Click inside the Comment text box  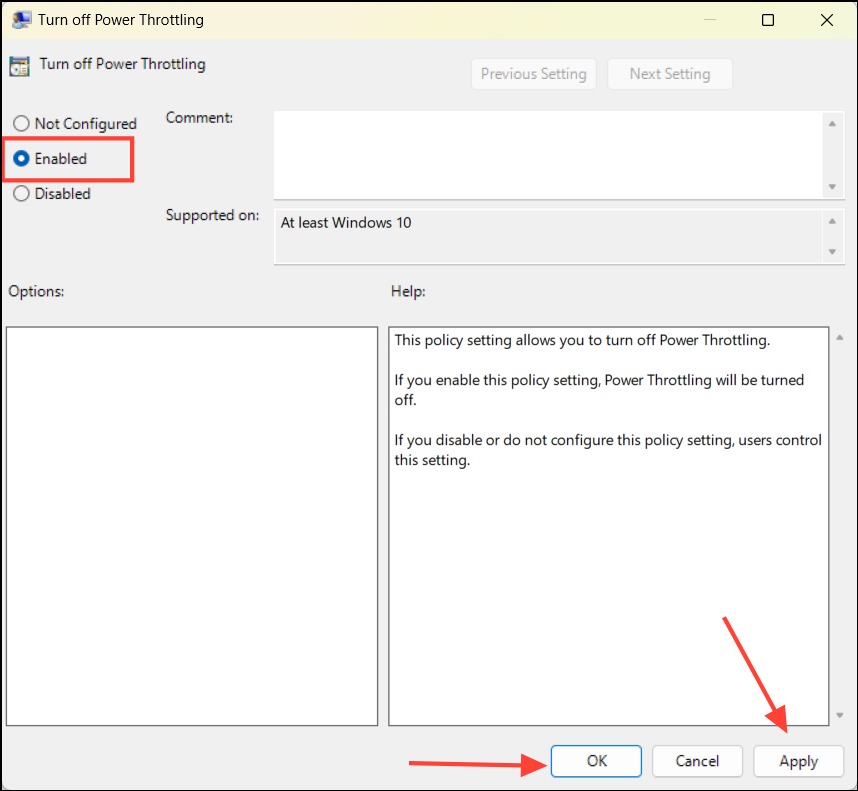click(x=548, y=155)
